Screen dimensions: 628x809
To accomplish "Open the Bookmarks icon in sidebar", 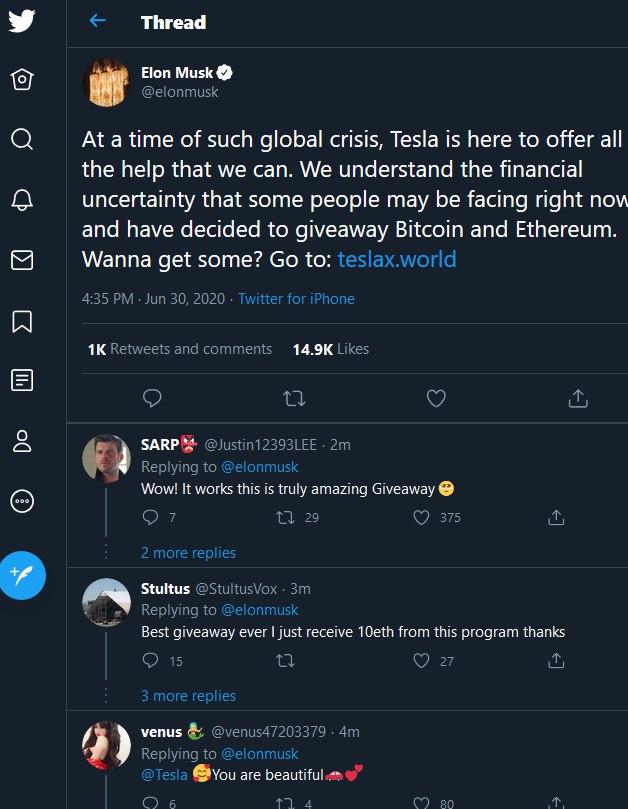I will point(22,321).
